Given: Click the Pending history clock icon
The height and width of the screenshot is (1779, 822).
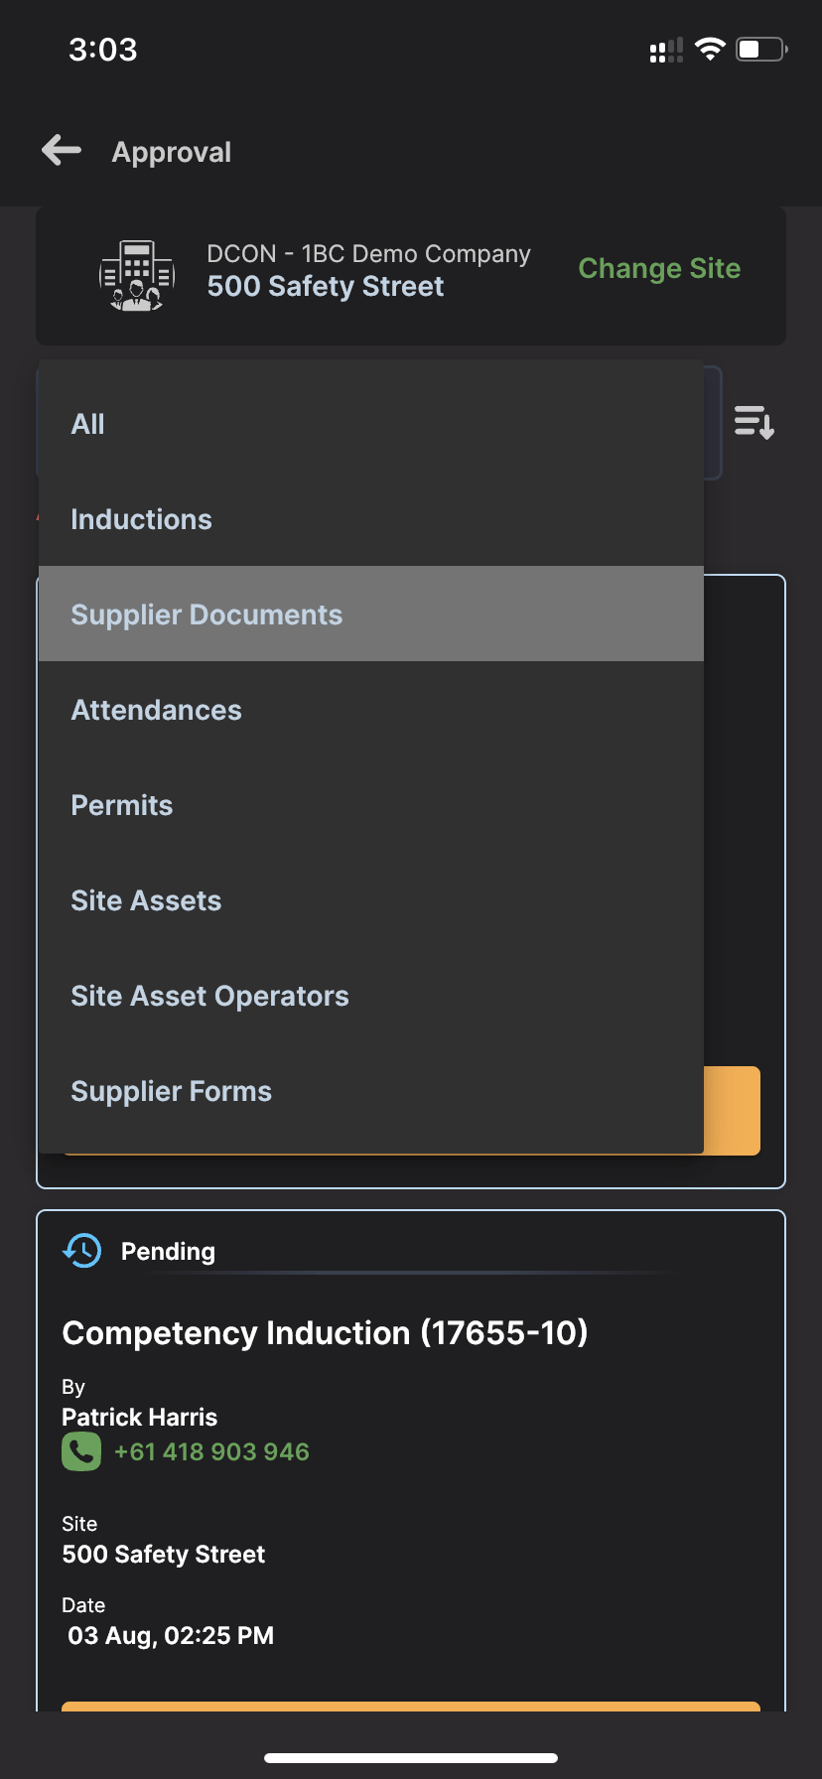Looking at the screenshot, I should (82, 1250).
